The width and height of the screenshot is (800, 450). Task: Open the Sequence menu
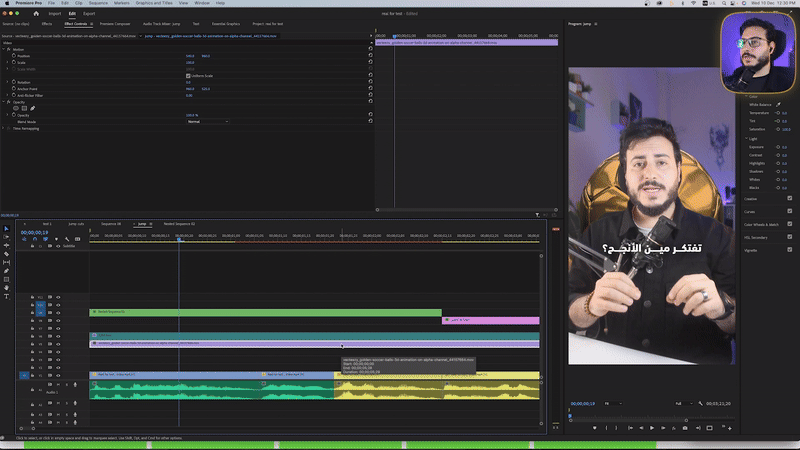pyautogui.click(x=97, y=3)
